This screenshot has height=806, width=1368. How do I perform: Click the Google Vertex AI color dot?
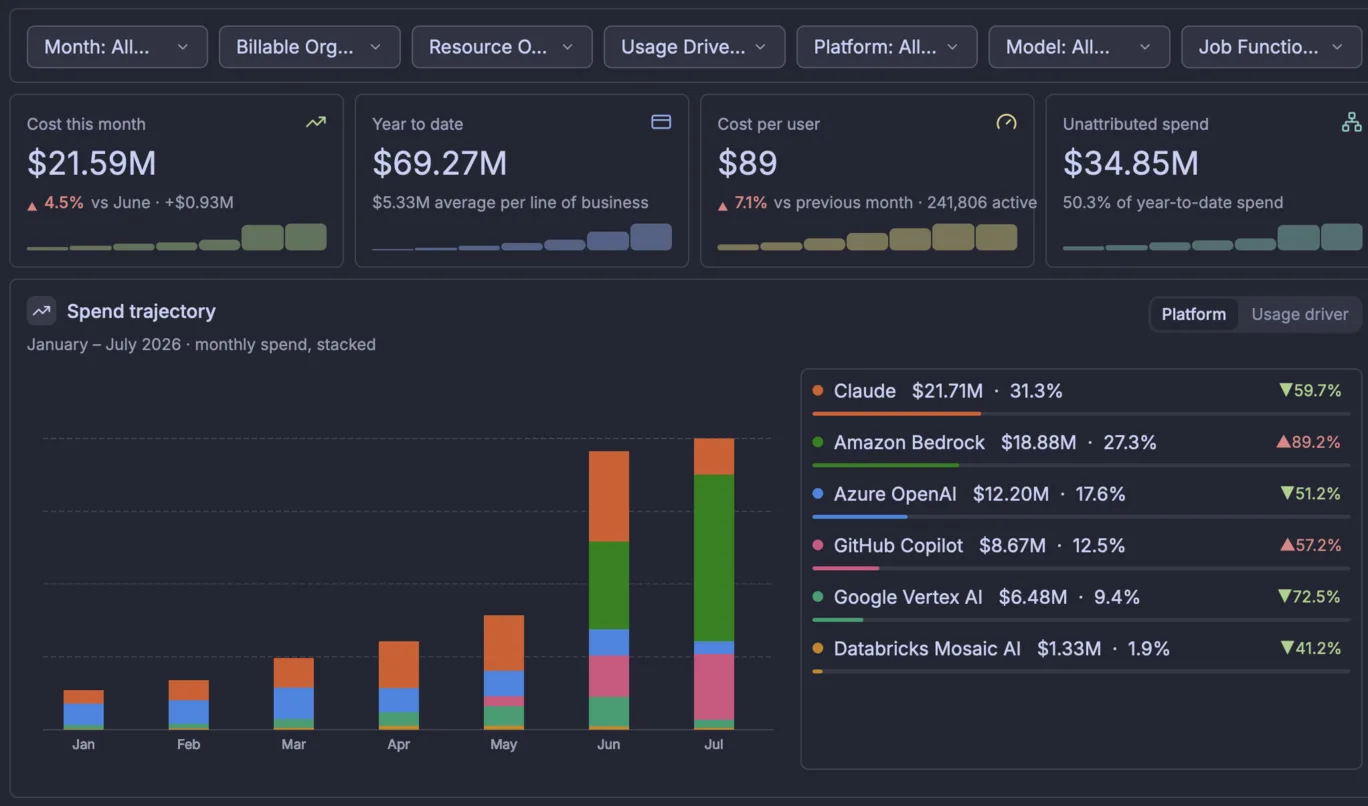click(818, 597)
